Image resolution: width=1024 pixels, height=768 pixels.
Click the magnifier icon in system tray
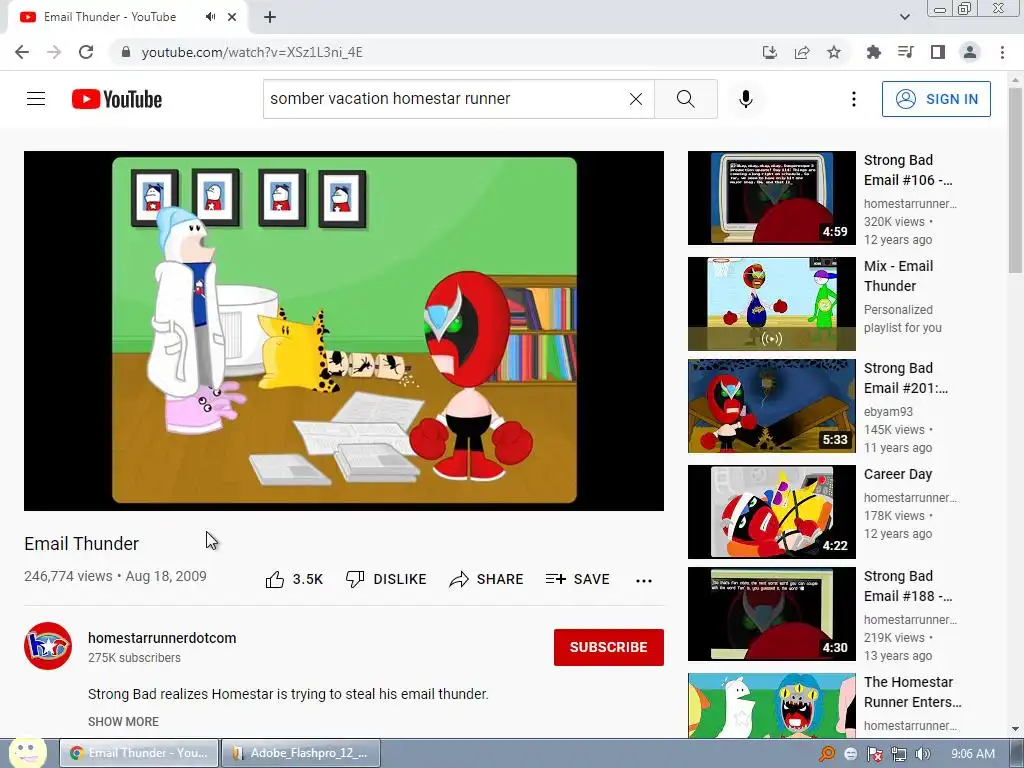pos(827,754)
